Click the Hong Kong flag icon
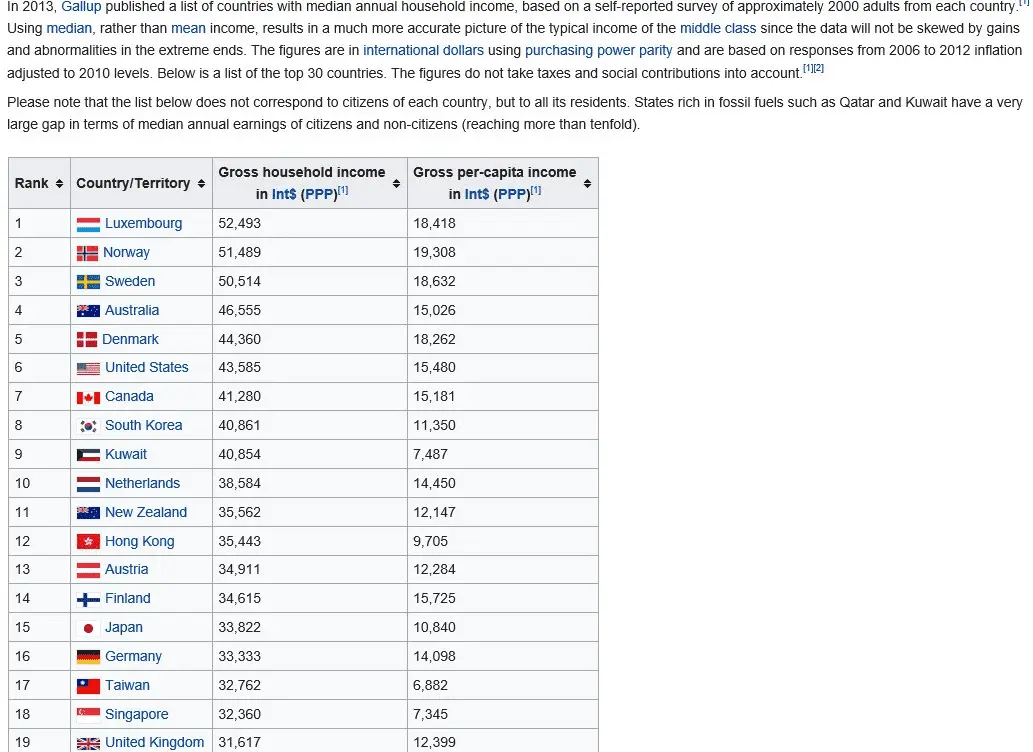This screenshot has width=1033, height=752. coord(88,542)
